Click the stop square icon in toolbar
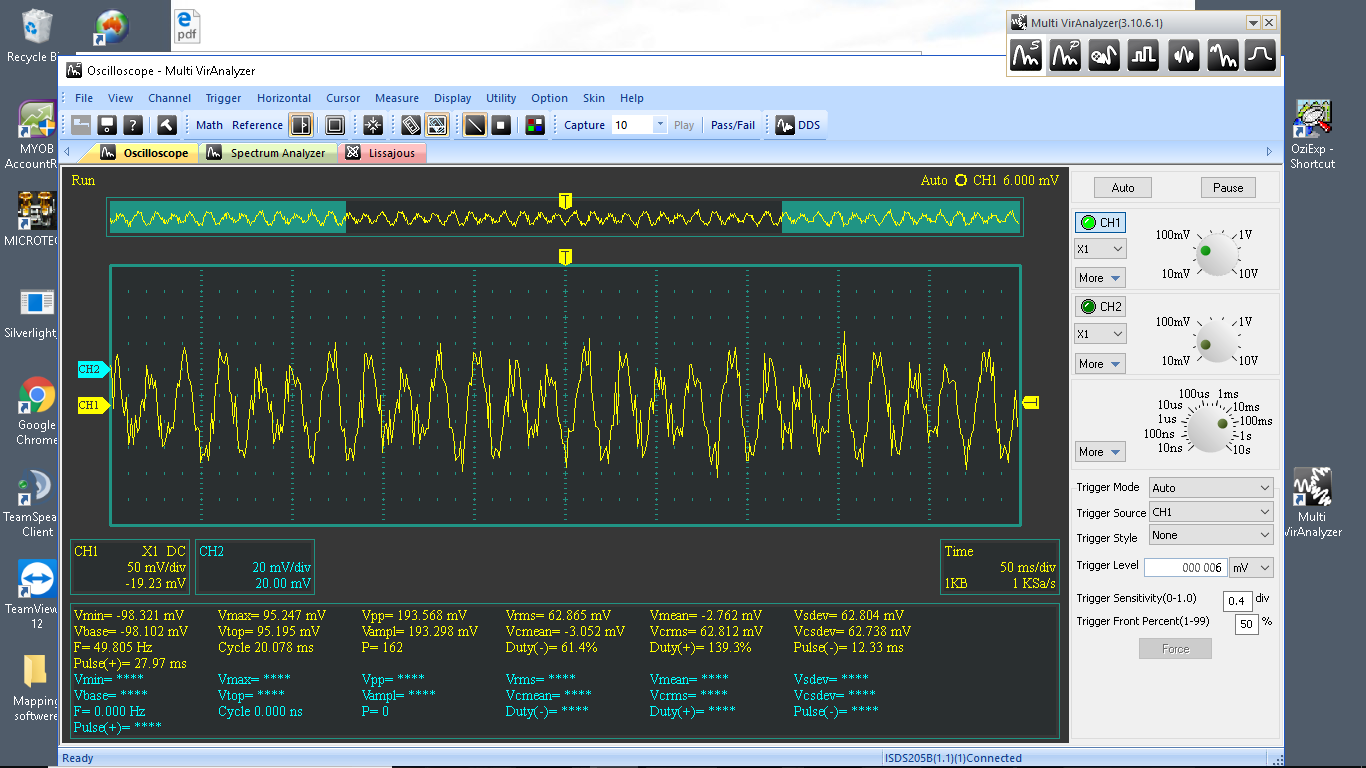1366x768 pixels. click(x=501, y=125)
